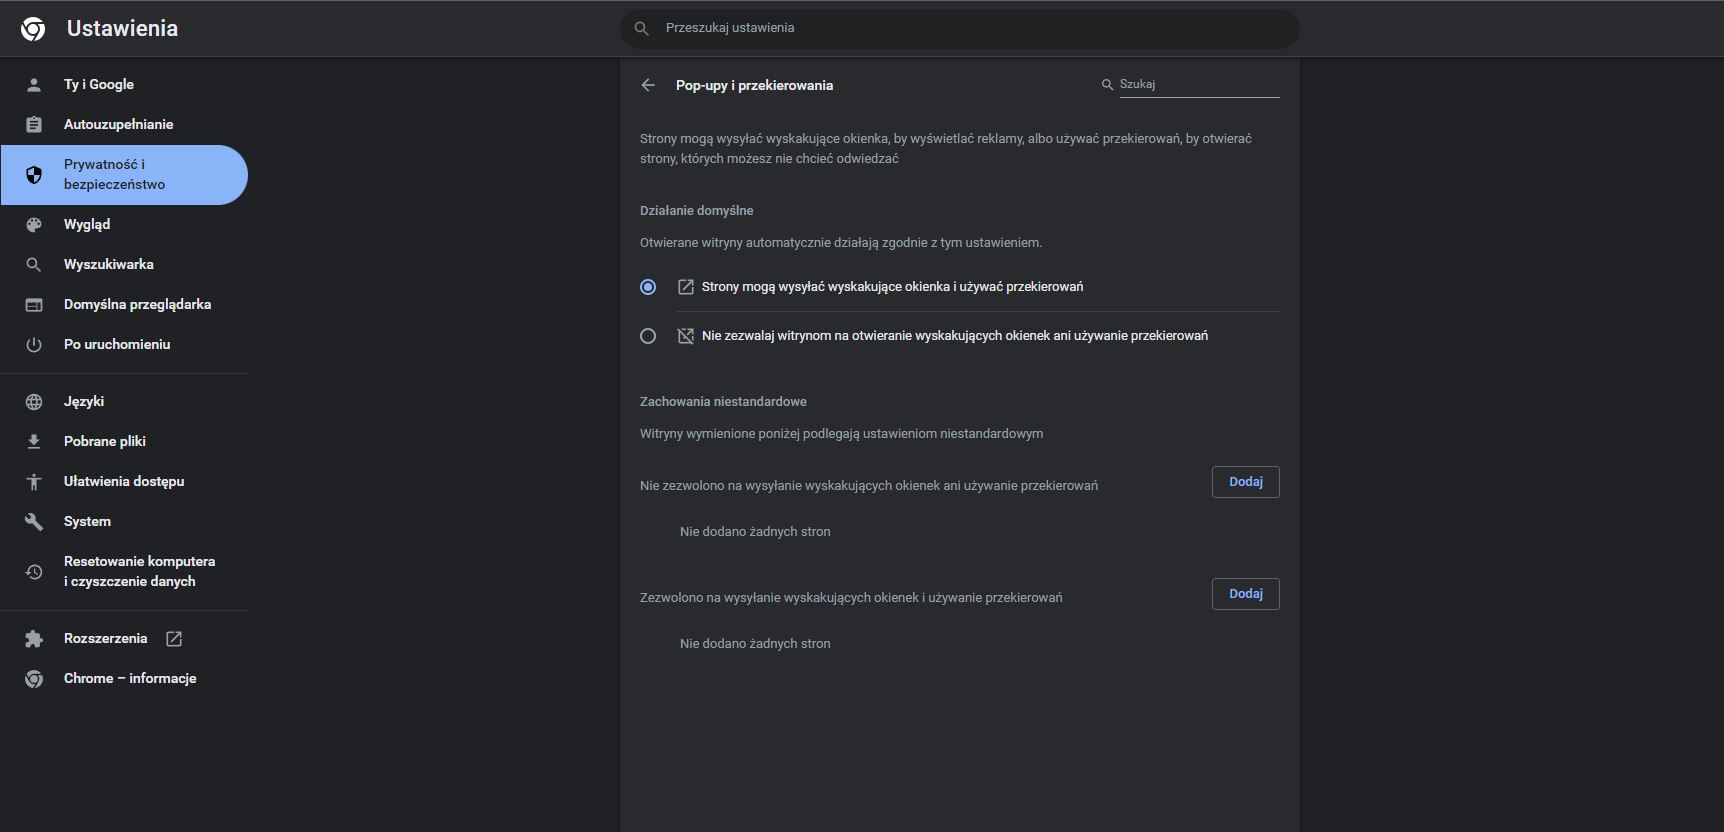Click the Chrome icon for Chrome – informacje
Image resolution: width=1724 pixels, height=832 pixels.
tap(34, 679)
